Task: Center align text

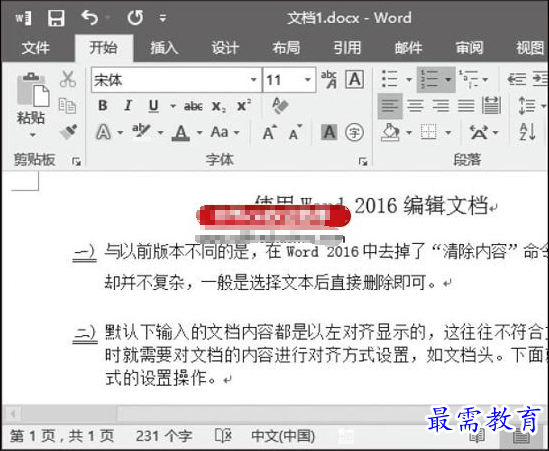Action: click(416, 105)
